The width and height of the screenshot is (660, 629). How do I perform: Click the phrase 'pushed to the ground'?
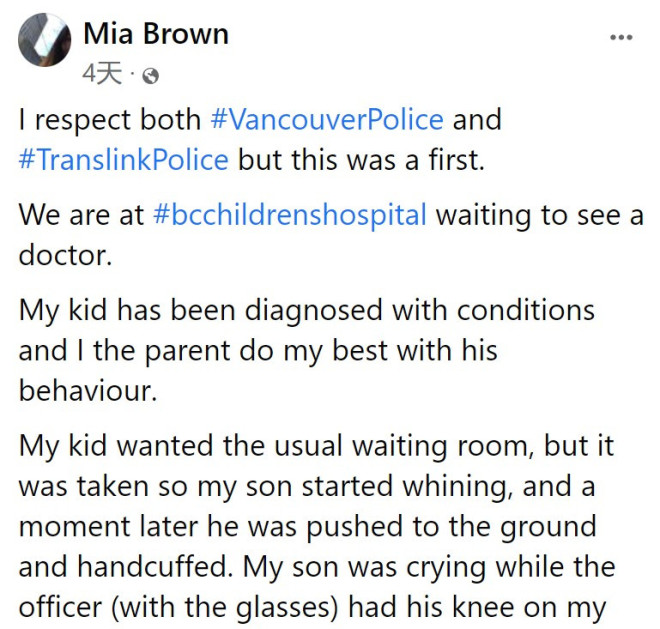click(x=451, y=527)
